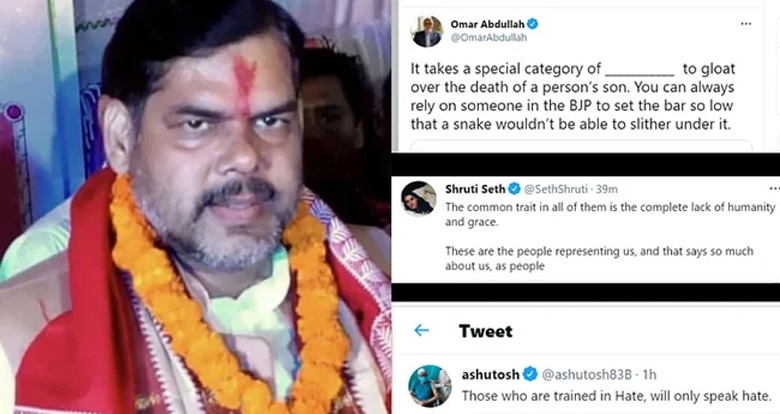
Task: Open ashutosh's profile picture
Action: tap(430, 386)
